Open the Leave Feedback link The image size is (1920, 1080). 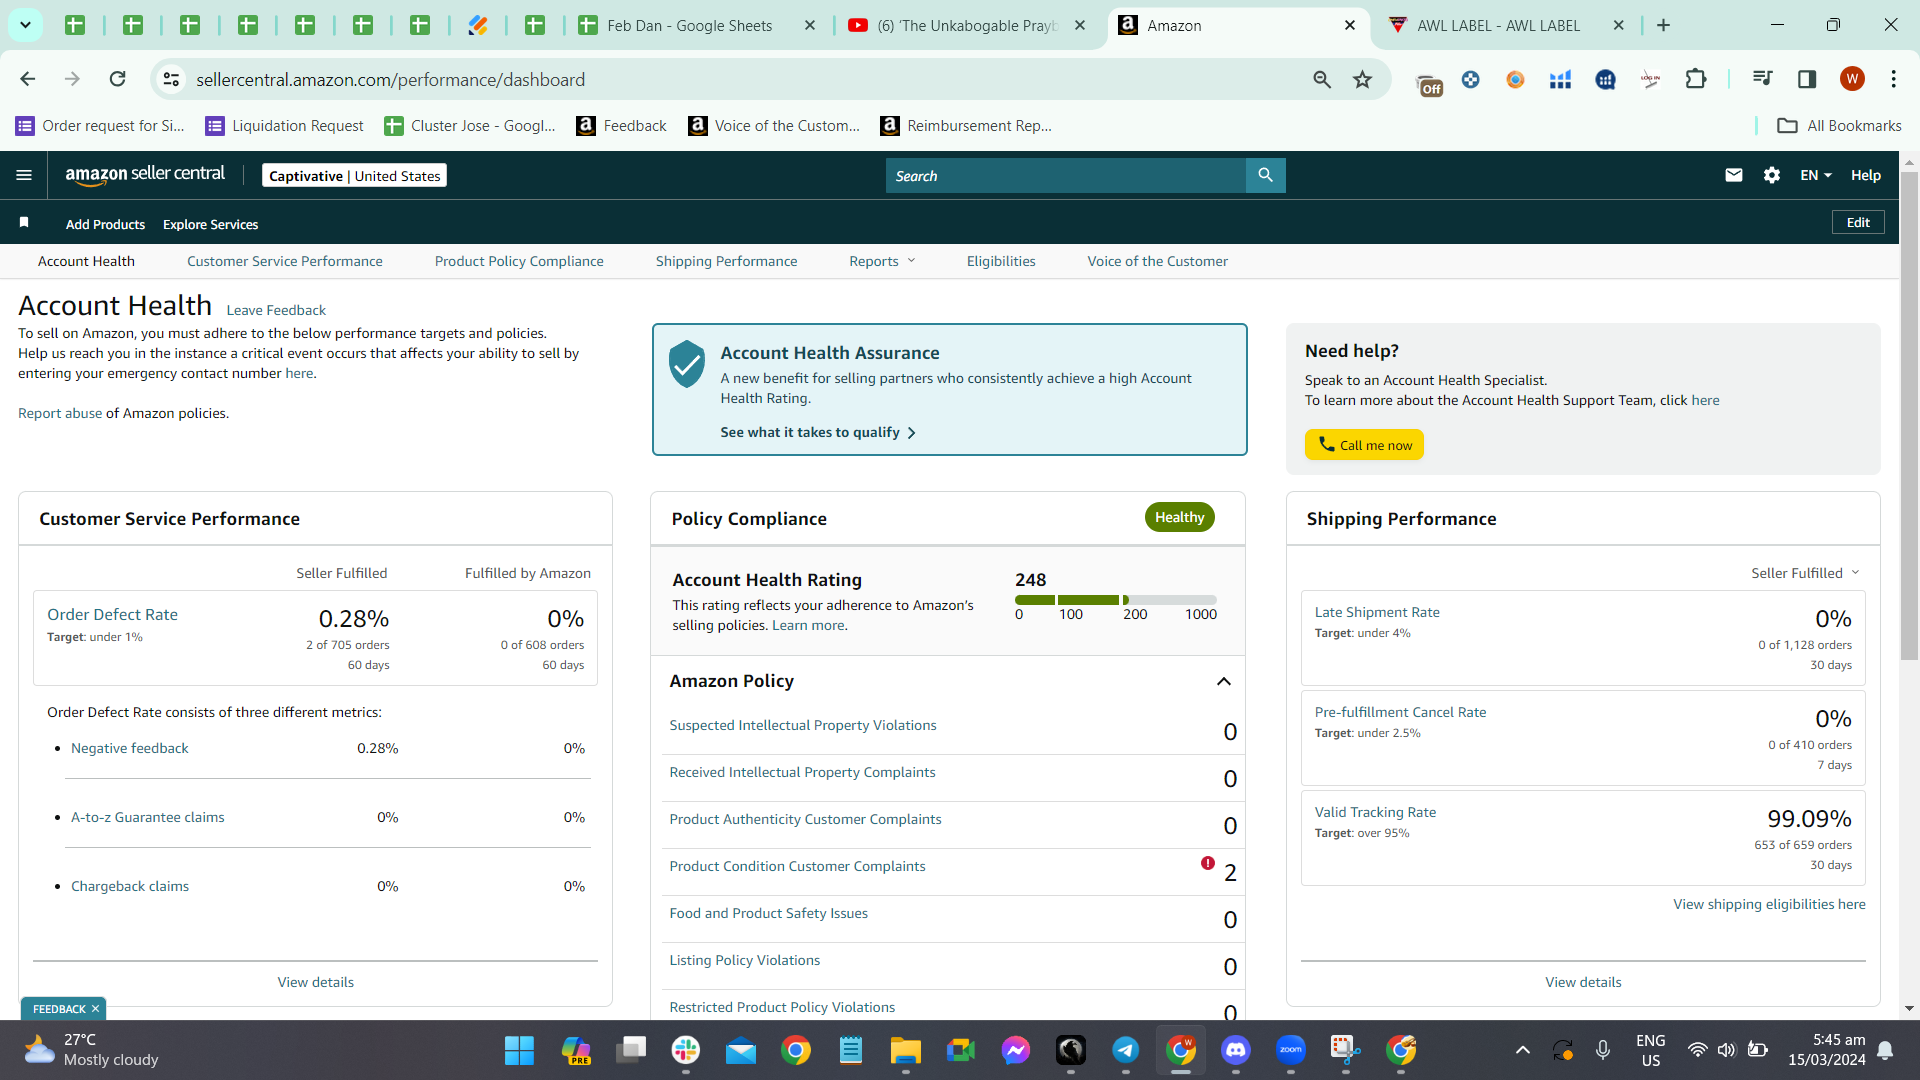click(276, 310)
